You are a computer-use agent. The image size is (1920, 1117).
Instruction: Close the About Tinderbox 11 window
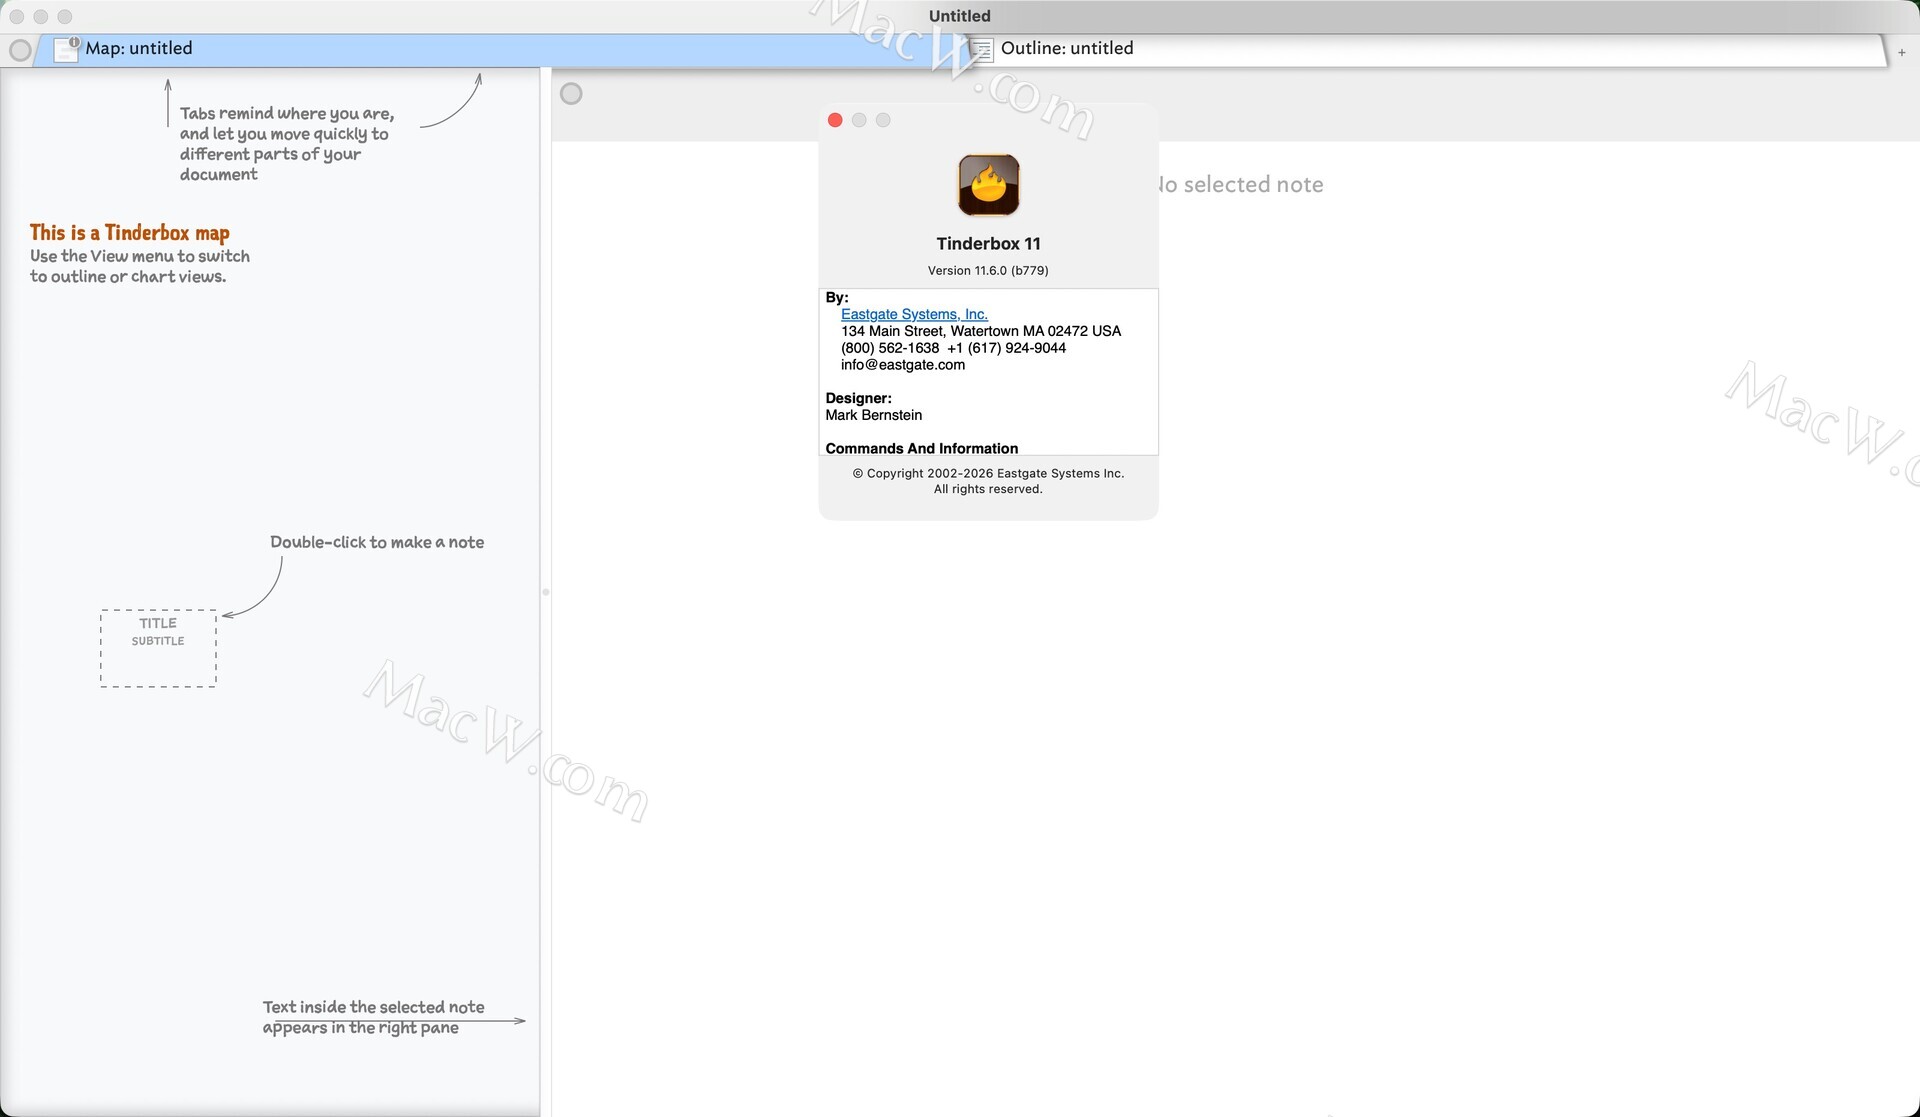pos(835,120)
